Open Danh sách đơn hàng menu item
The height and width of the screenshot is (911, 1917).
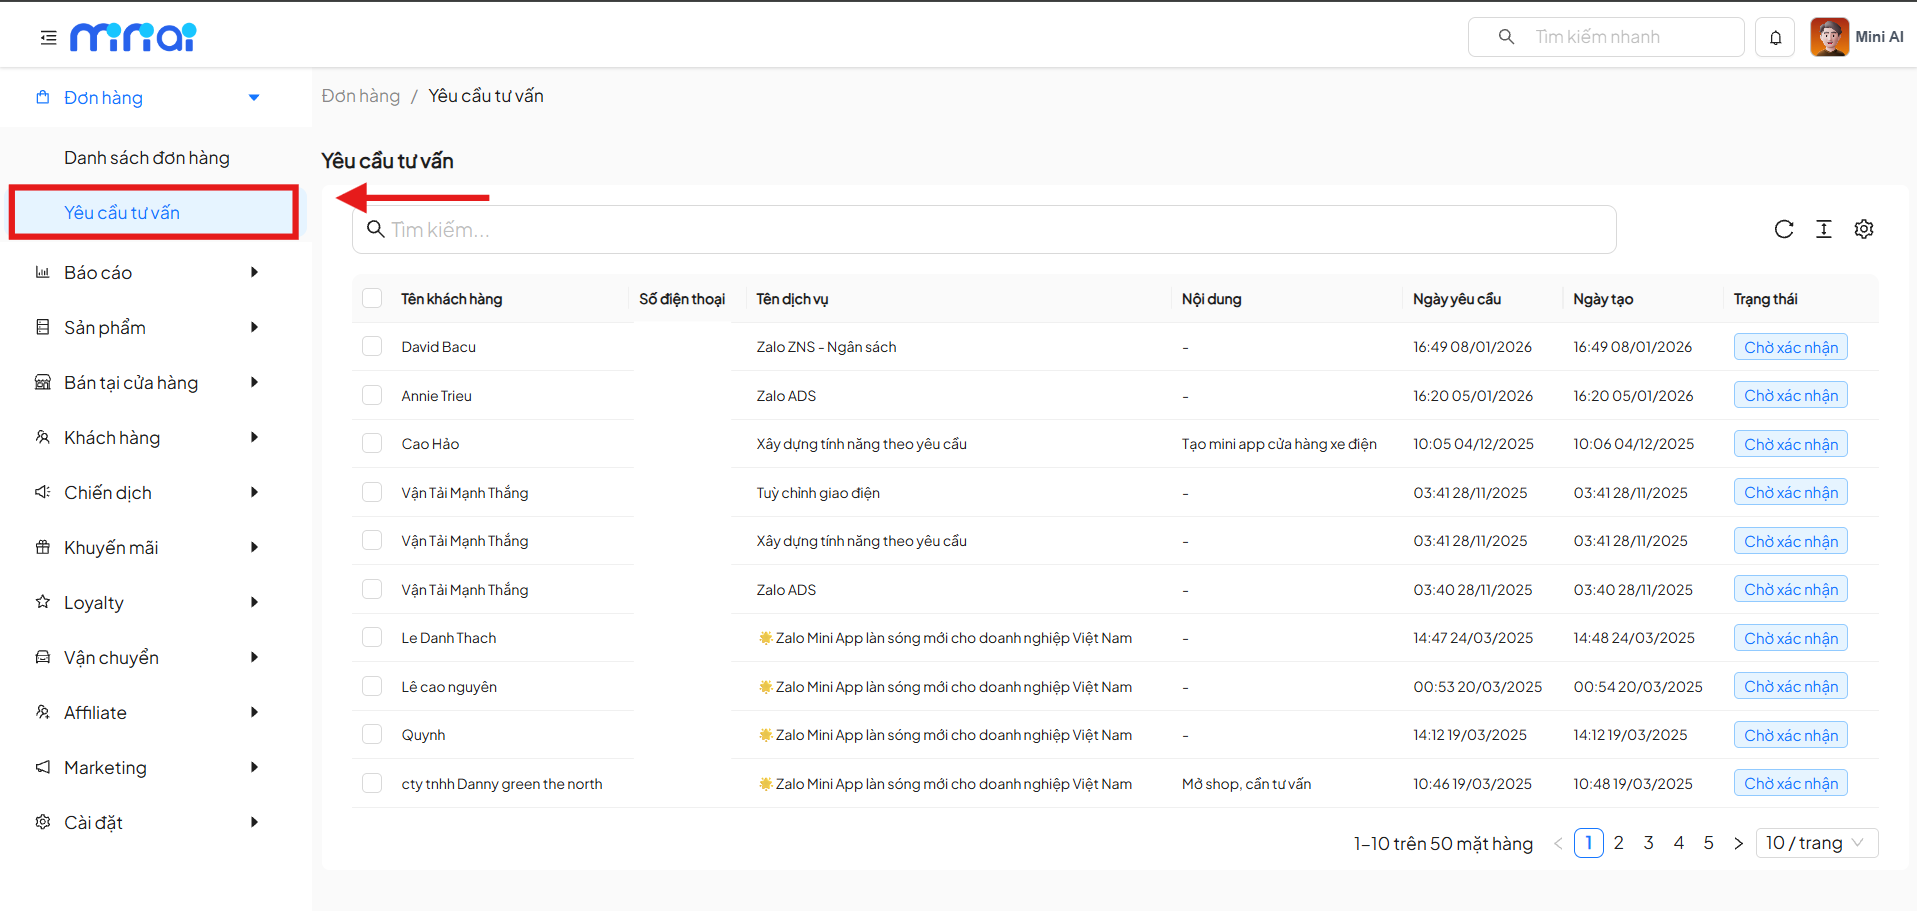click(147, 158)
